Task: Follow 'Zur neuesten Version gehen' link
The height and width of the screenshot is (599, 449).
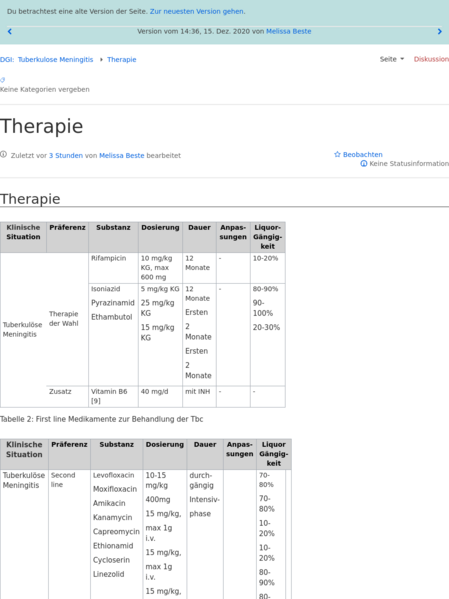Action: [x=197, y=11]
